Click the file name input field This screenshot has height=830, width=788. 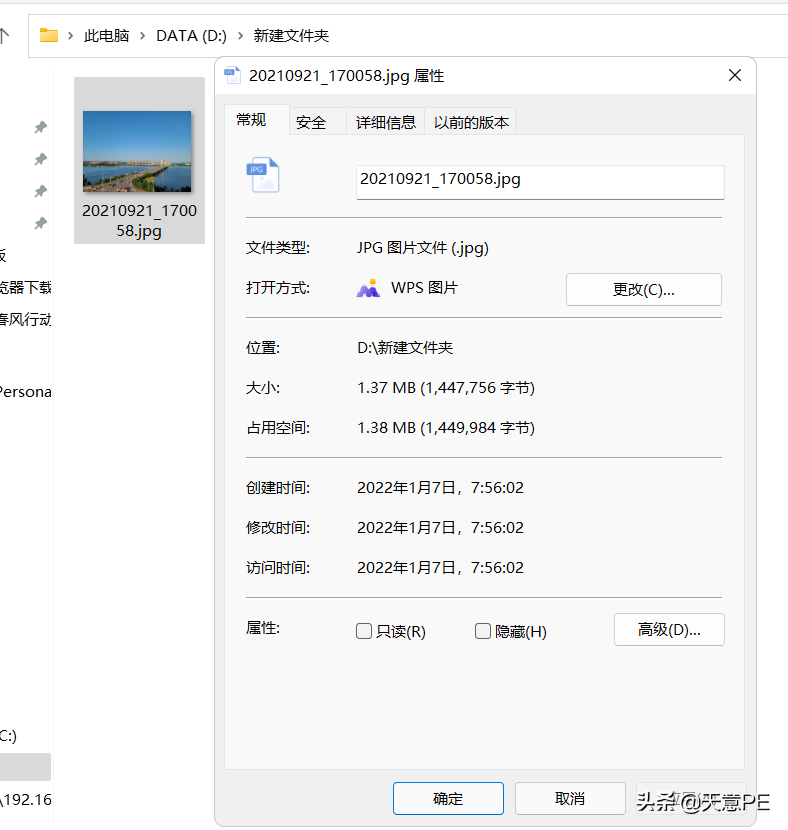click(x=540, y=182)
